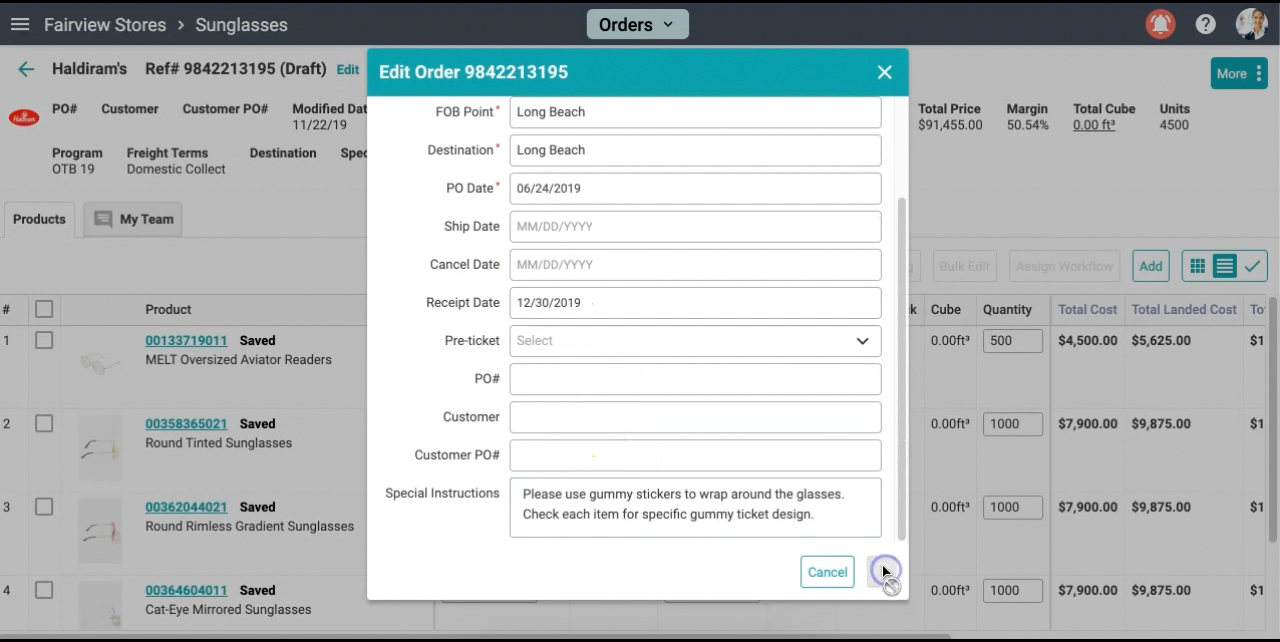Open the More options menu
The height and width of the screenshot is (642, 1280).
(x=1239, y=74)
